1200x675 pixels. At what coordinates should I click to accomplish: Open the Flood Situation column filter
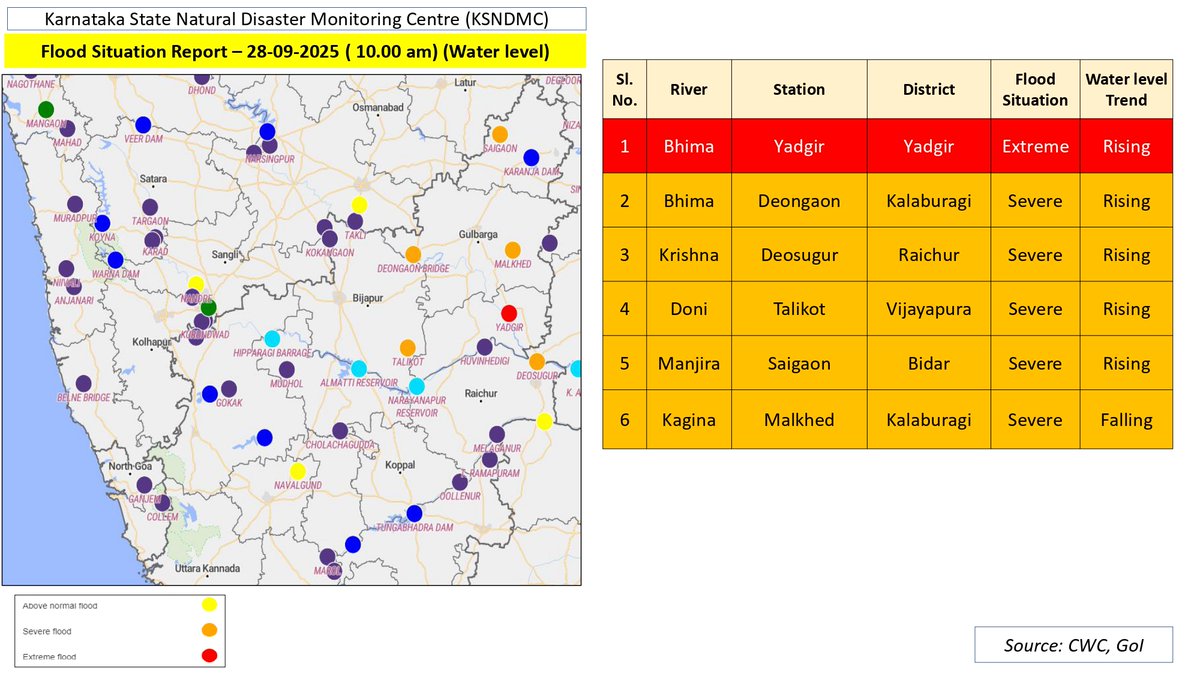click(1035, 88)
